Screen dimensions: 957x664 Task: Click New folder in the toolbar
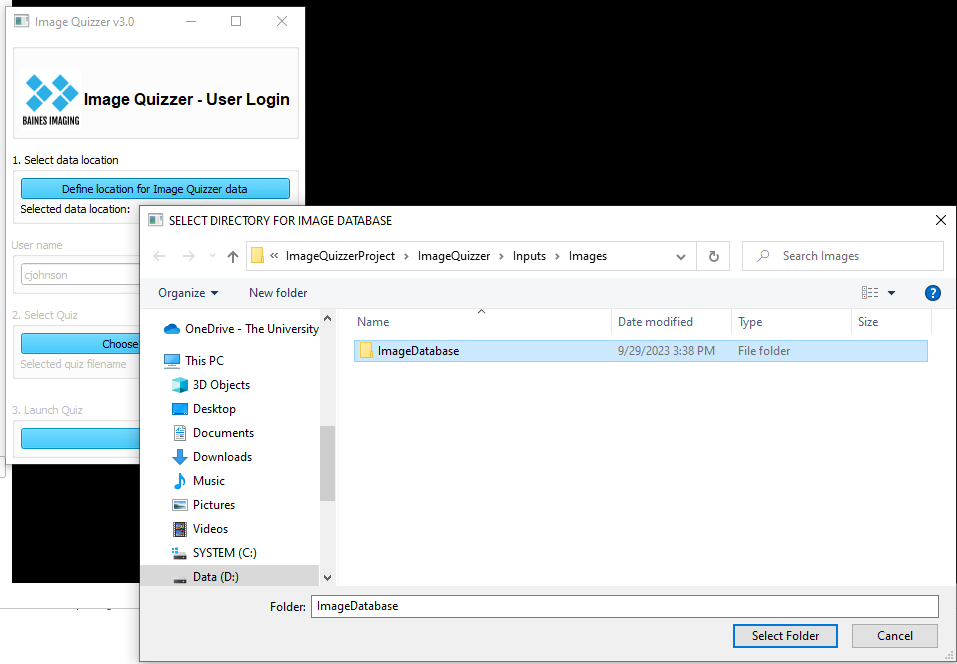pos(278,293)
